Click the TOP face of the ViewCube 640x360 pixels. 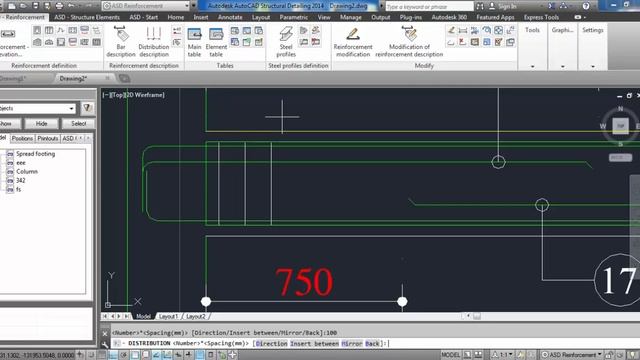pyautogui.click(x=620, y=126)
